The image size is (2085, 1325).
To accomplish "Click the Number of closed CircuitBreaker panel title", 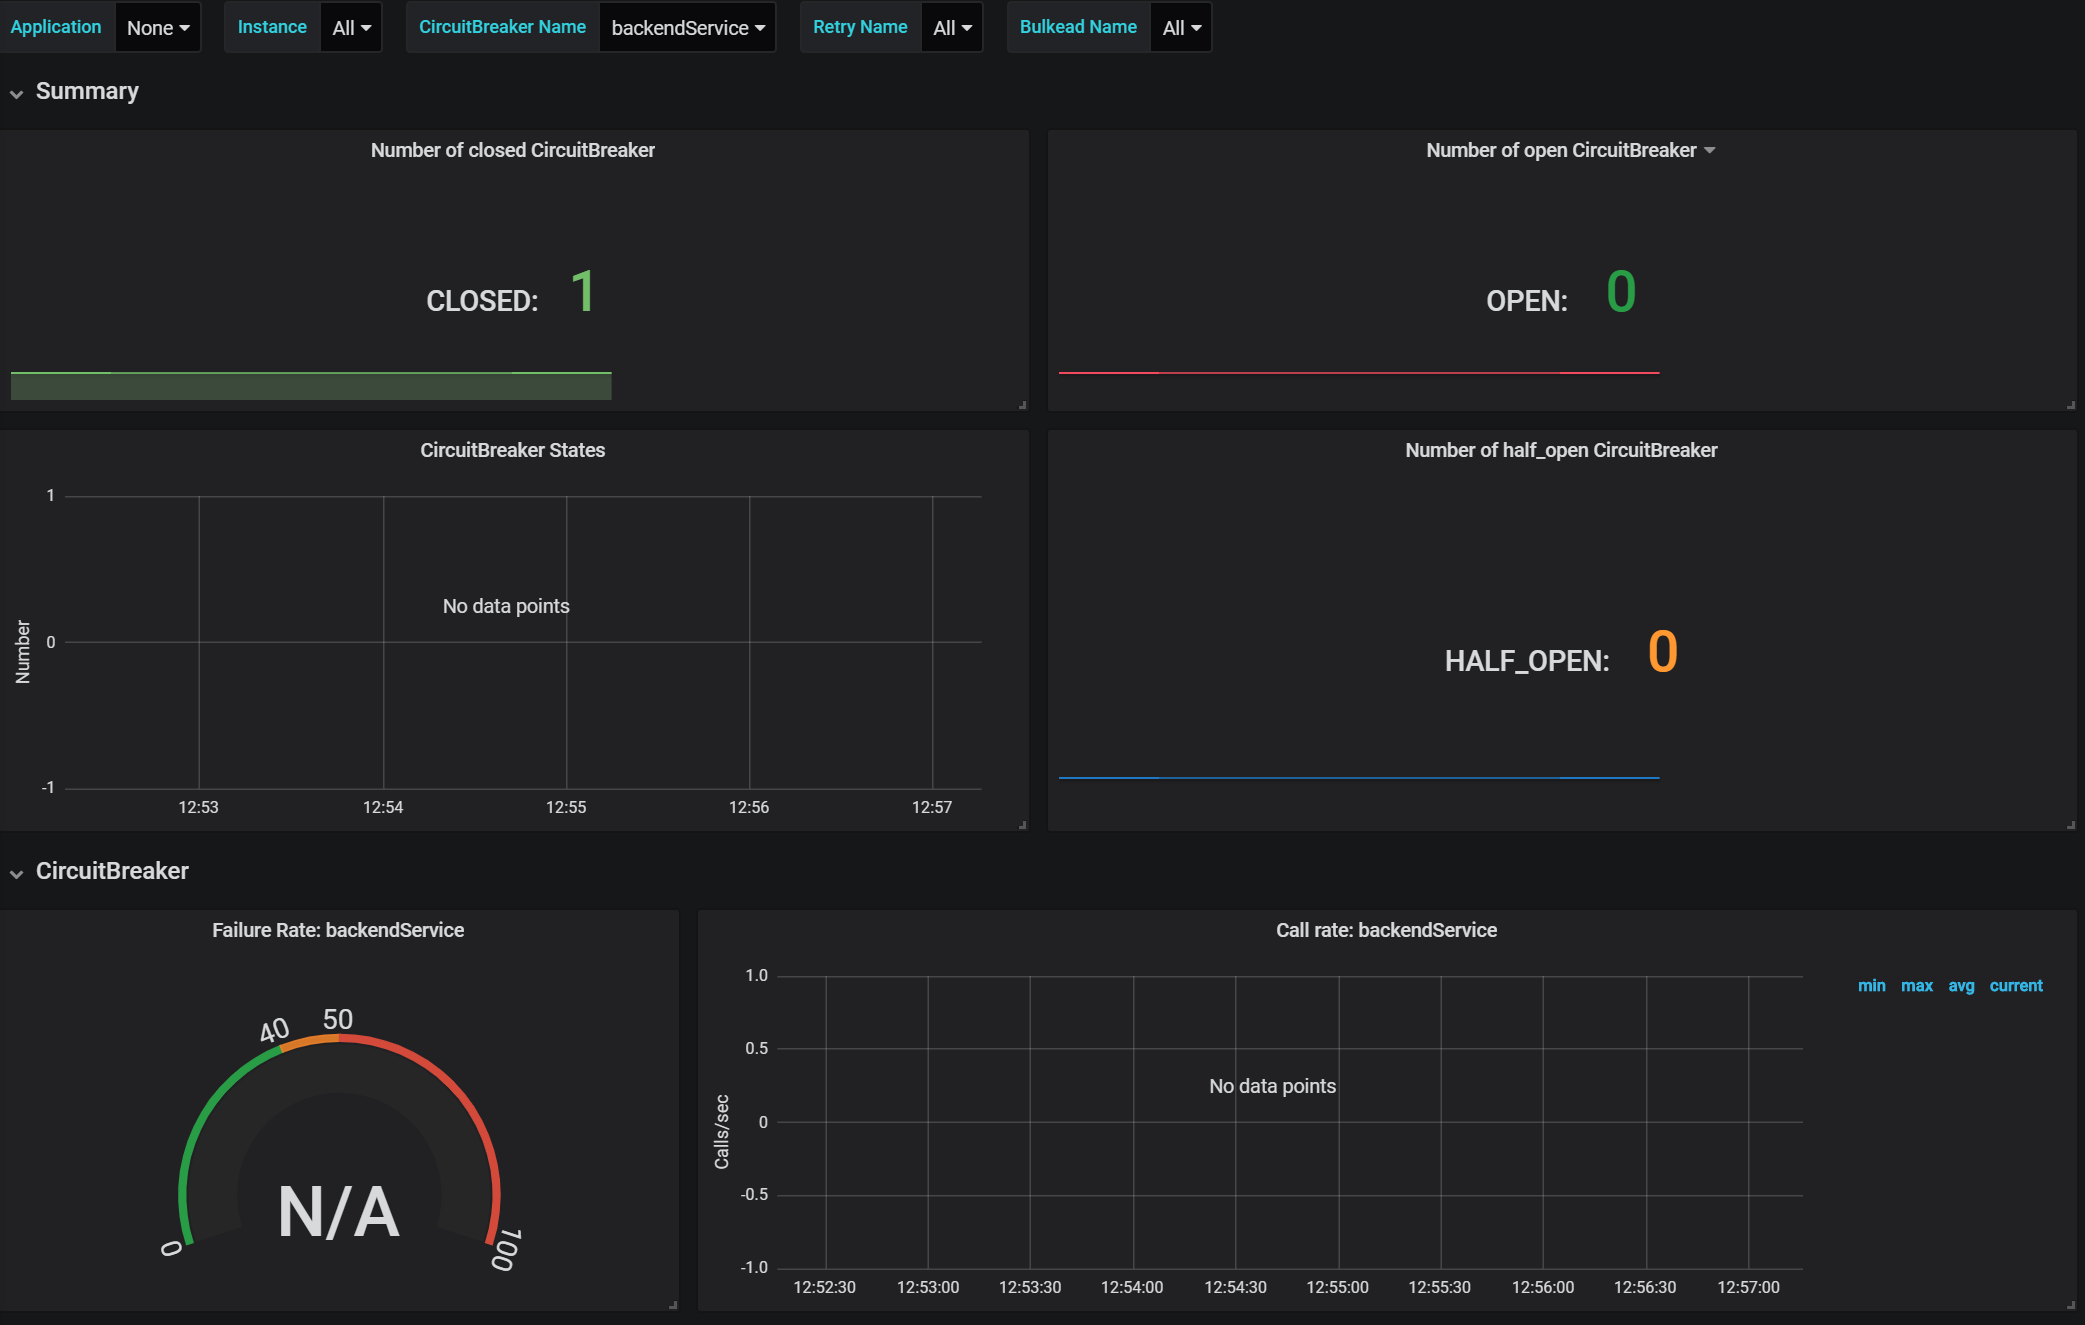I will [x=512, y=150].
